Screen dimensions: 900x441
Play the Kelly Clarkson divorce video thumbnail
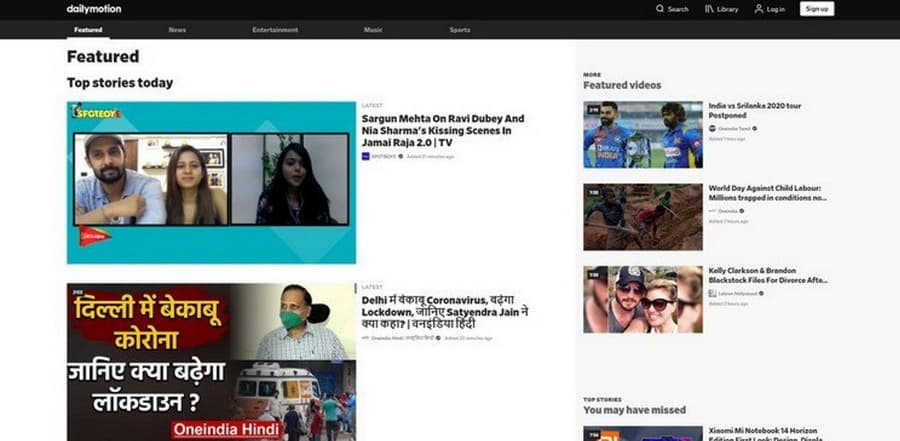pyautogui.click(x=643, y=298)
